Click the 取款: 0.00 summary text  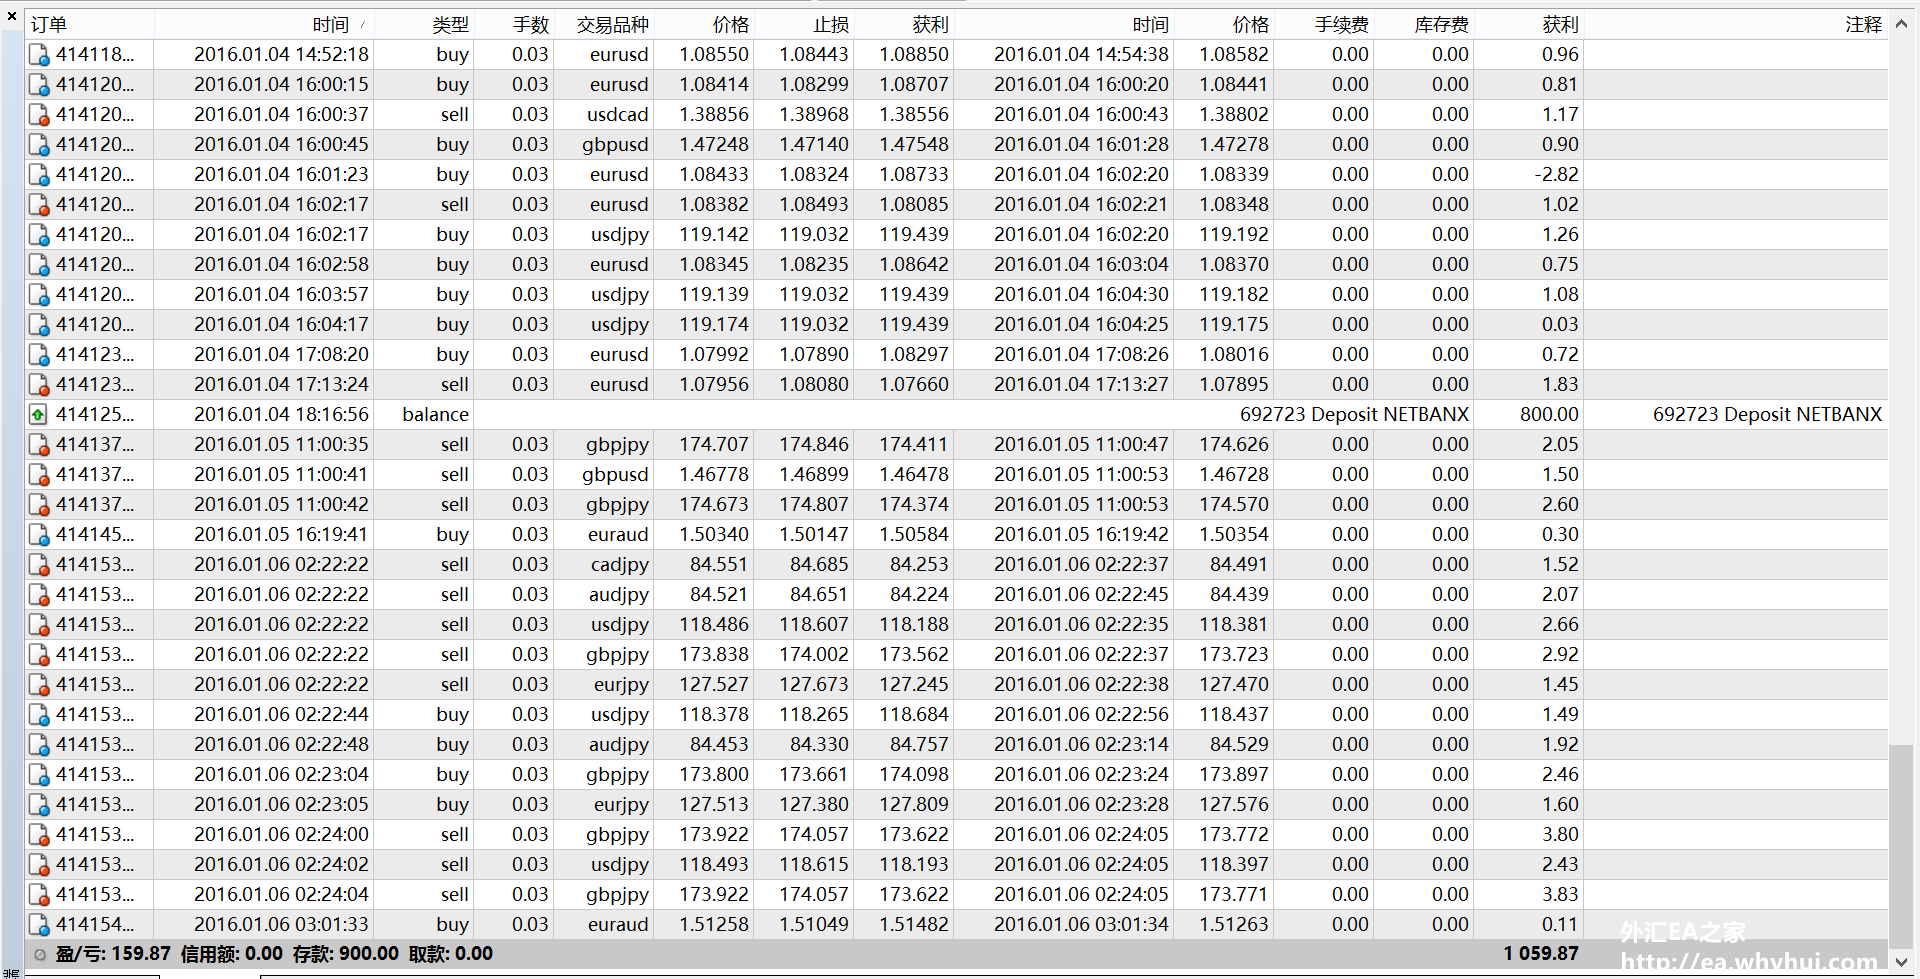point(451,954)
